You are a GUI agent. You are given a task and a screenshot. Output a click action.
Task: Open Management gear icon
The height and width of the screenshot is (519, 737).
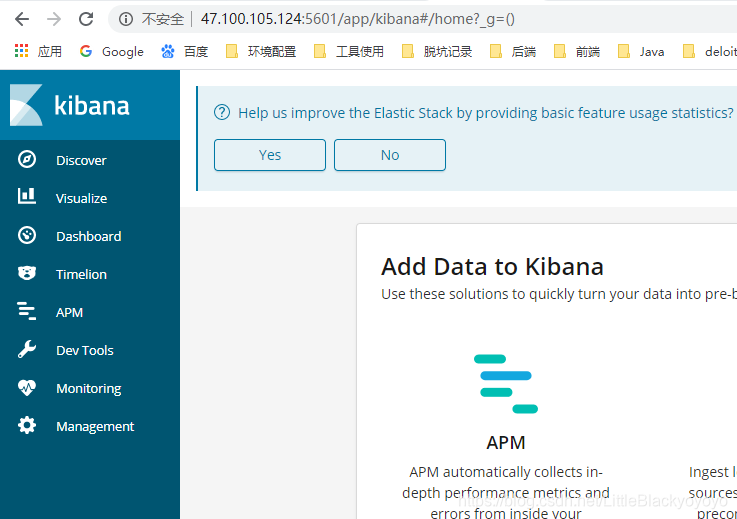click(27, 426)
